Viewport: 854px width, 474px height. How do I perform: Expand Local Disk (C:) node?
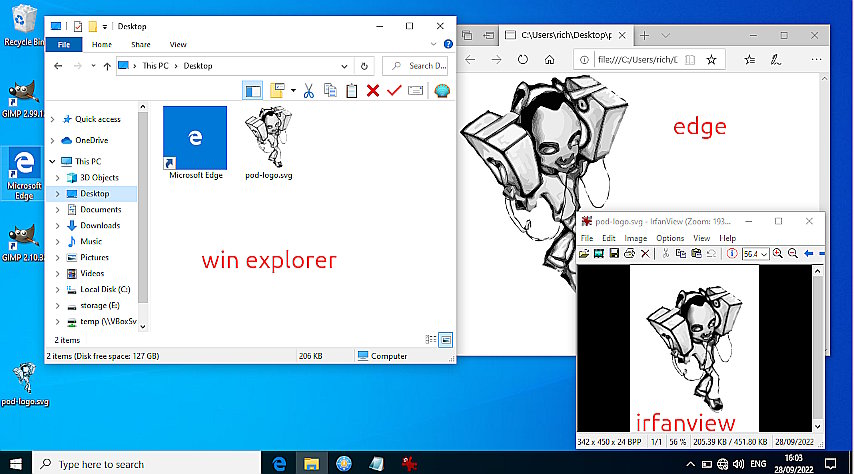click(x=58, y=289)
